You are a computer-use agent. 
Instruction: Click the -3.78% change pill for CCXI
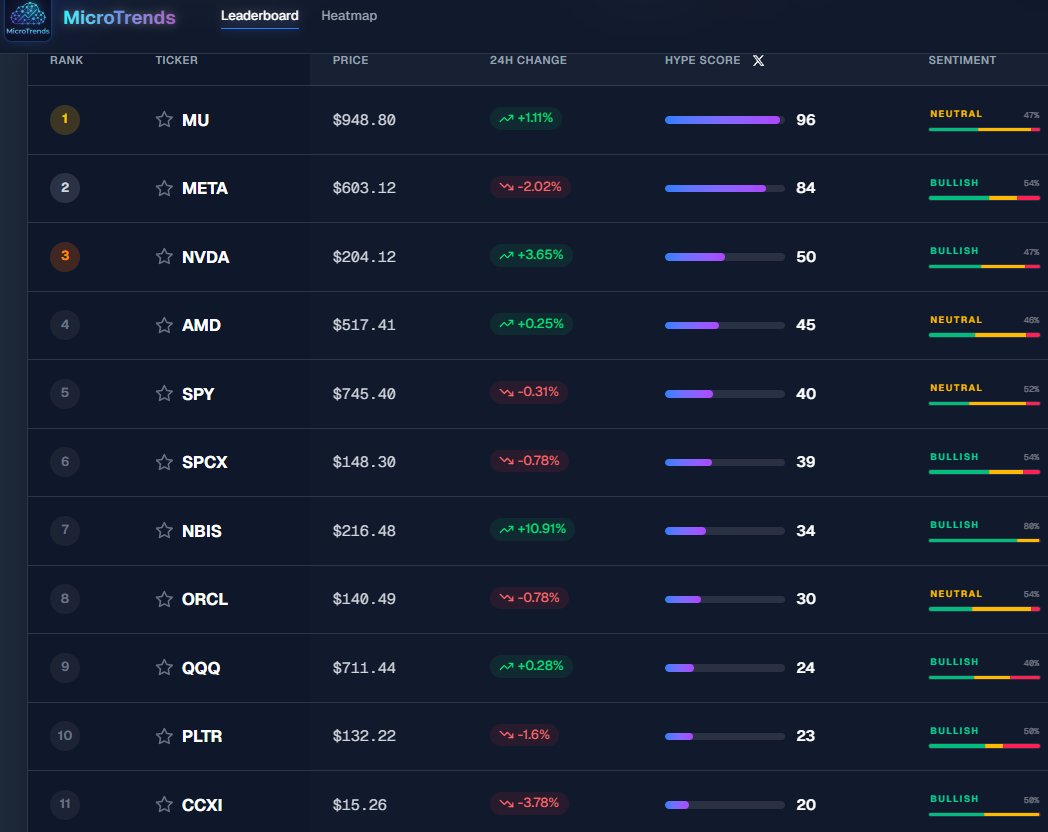click(x=529, y=803)
